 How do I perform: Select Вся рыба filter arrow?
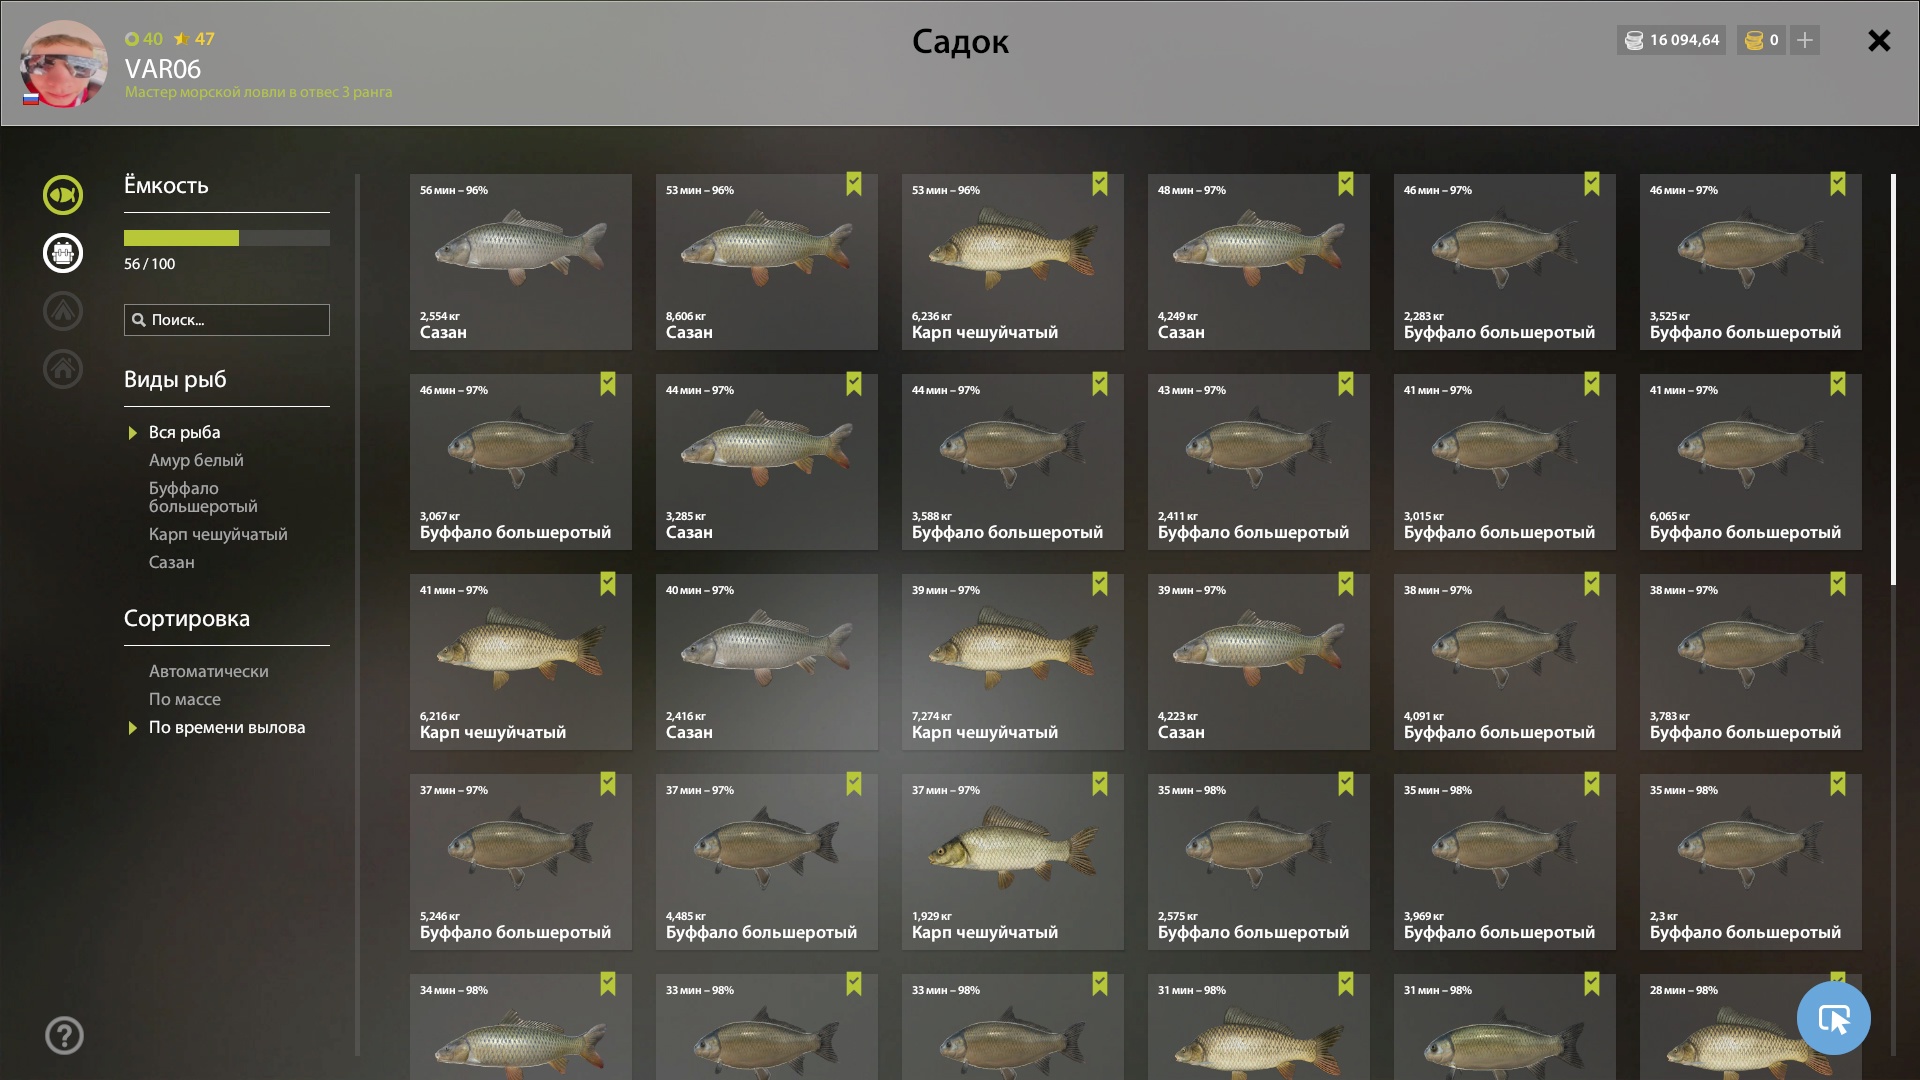[x=132, y=433]
